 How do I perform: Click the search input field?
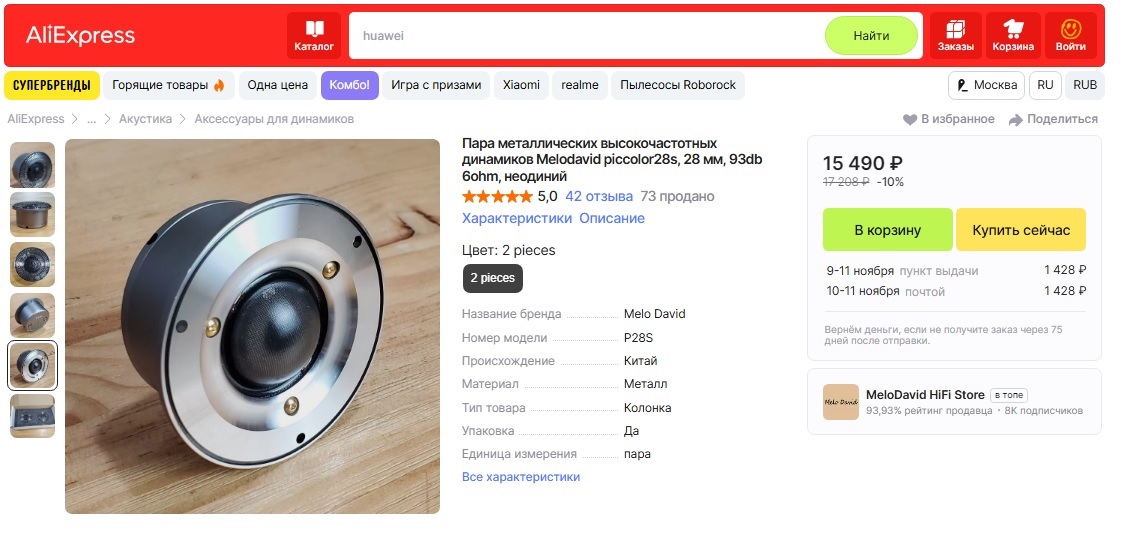(x=585, y=36)
